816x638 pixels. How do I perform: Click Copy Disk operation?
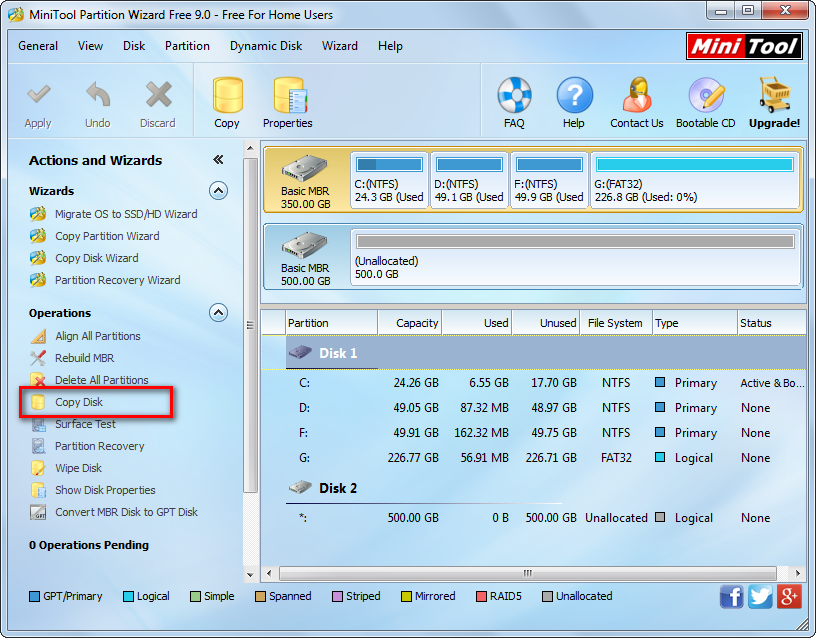click(79, 402)
